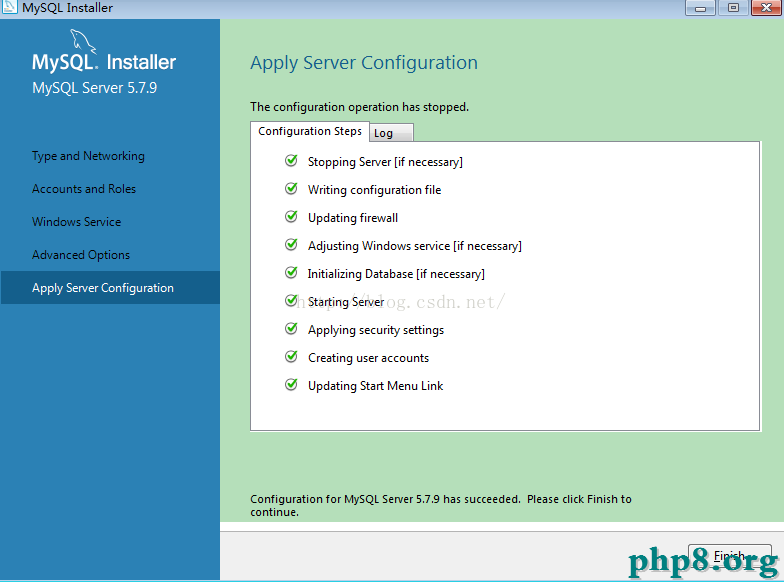
Task: Click the text 'Creating user accounts'
Action: 368,358
